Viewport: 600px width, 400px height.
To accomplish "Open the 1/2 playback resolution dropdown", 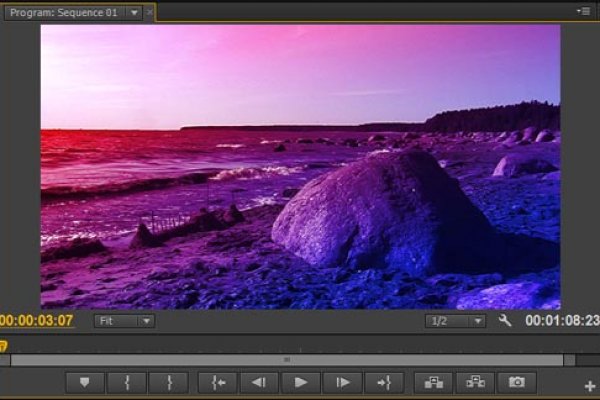I will click(455, 321).
